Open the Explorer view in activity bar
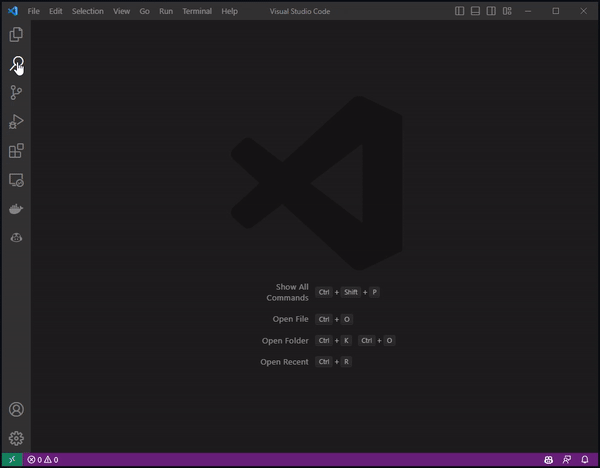This screenshot has height=468, width=600. tap(16, 34)
